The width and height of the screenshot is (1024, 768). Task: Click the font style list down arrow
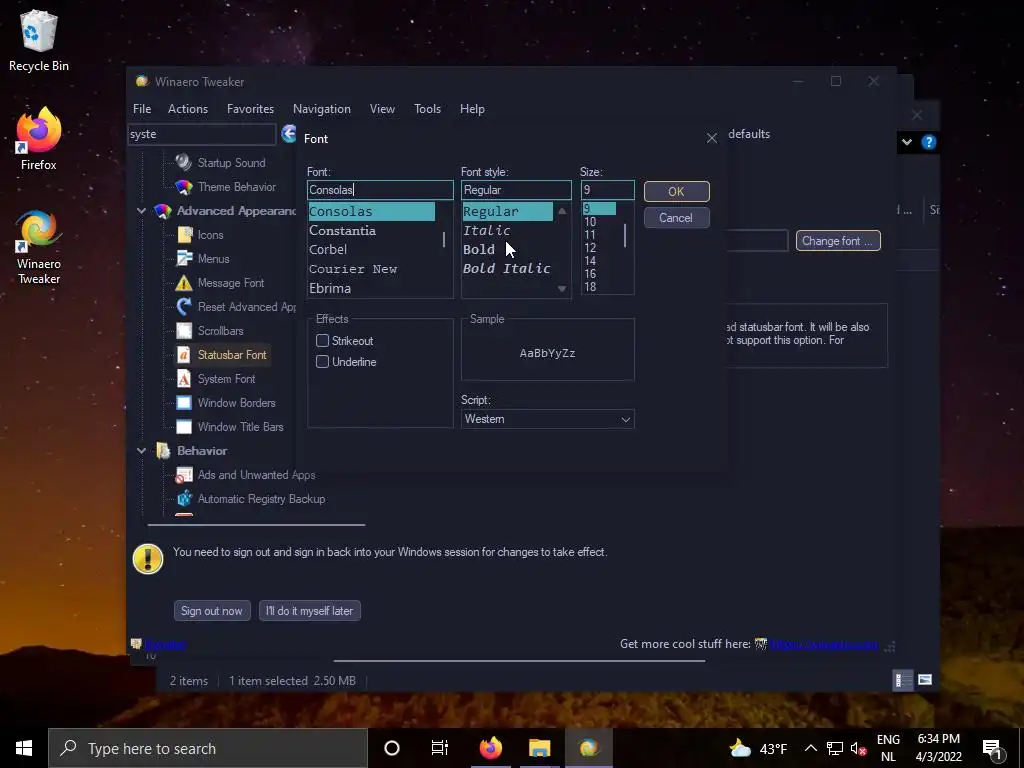tap(562, 289)
